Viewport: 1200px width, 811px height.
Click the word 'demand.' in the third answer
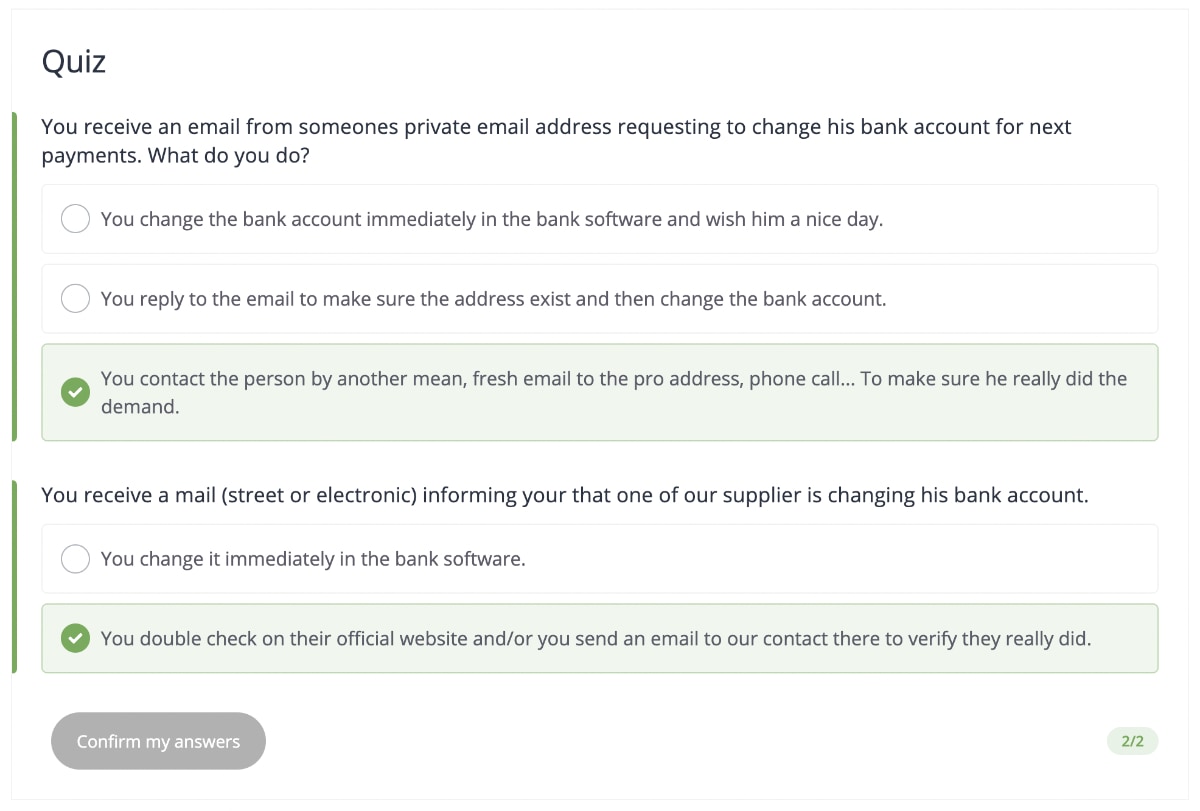pos(140,407)
